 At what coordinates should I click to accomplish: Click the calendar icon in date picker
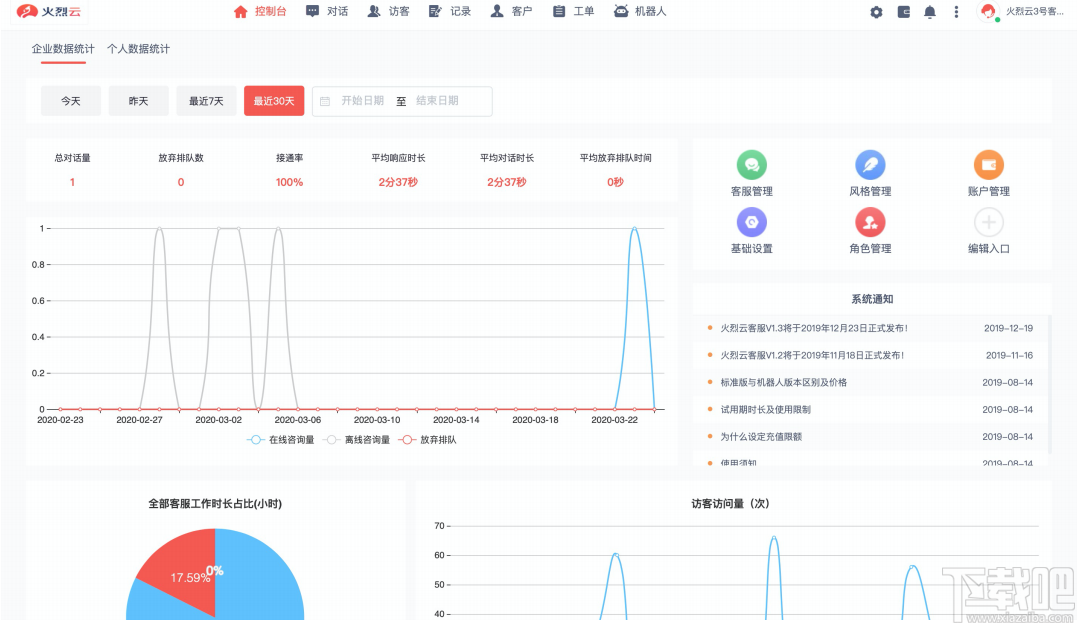coord(325,101)
